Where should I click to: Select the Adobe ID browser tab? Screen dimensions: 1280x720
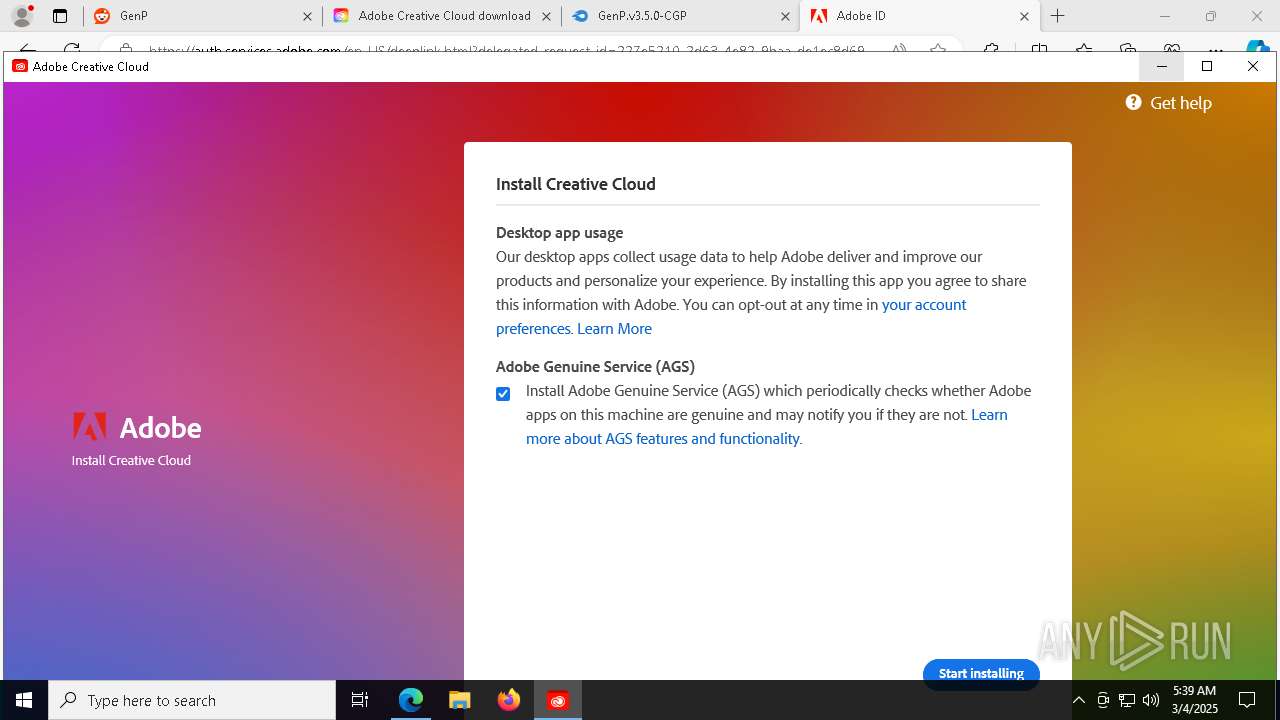pos(918,16)
